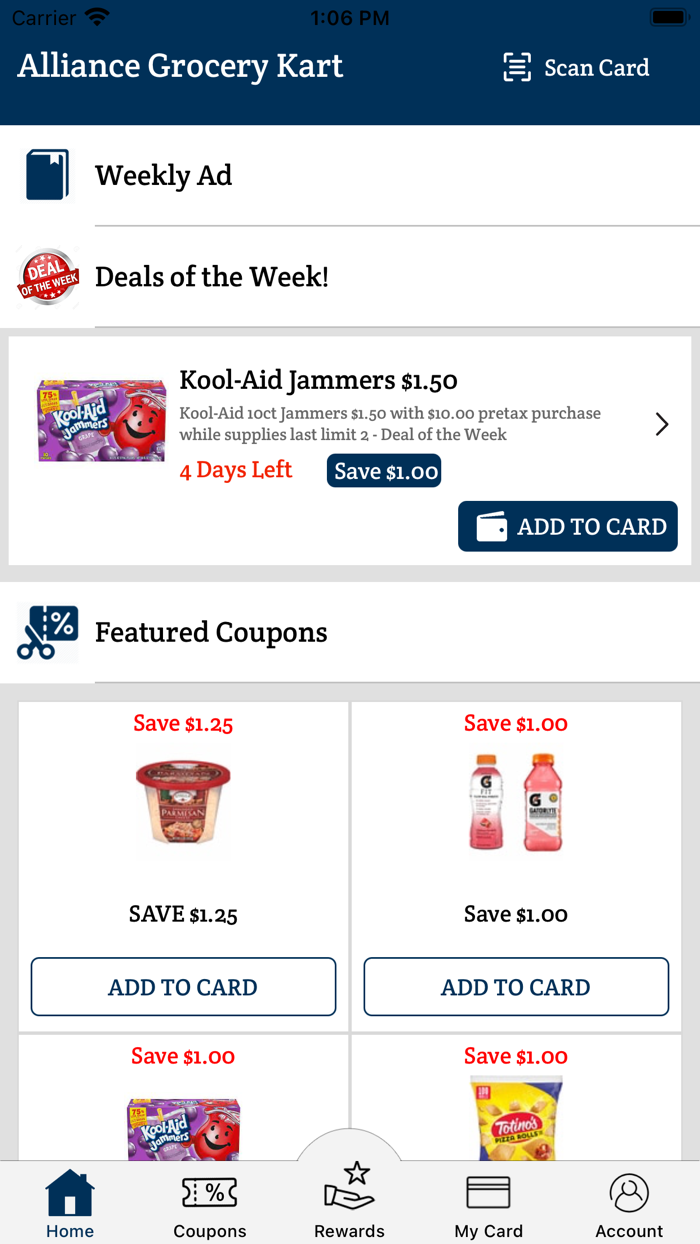Viewport: 700px width, 1244px height.
Task: Select the Save $1.00 badge on Kool-Aid deal
Action: 383,470
